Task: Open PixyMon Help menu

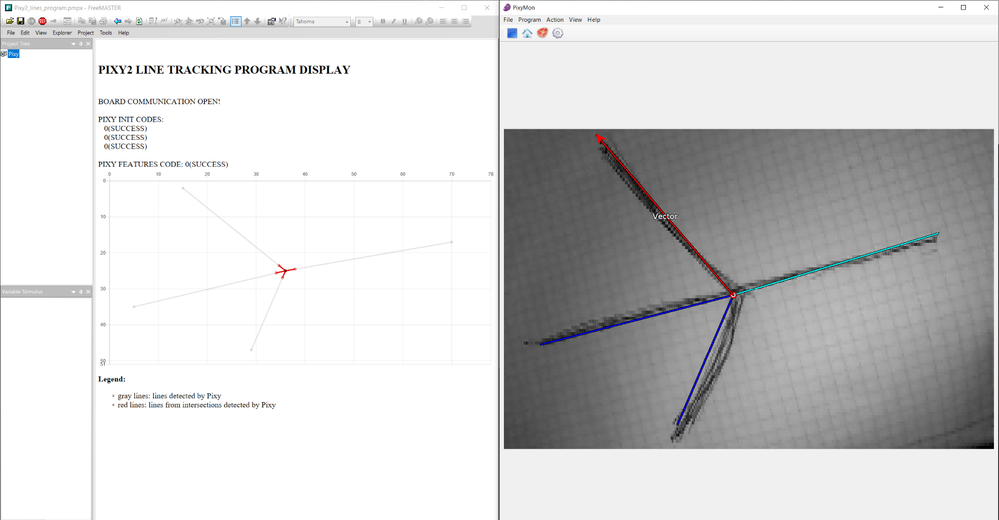Action: (594, 20)
